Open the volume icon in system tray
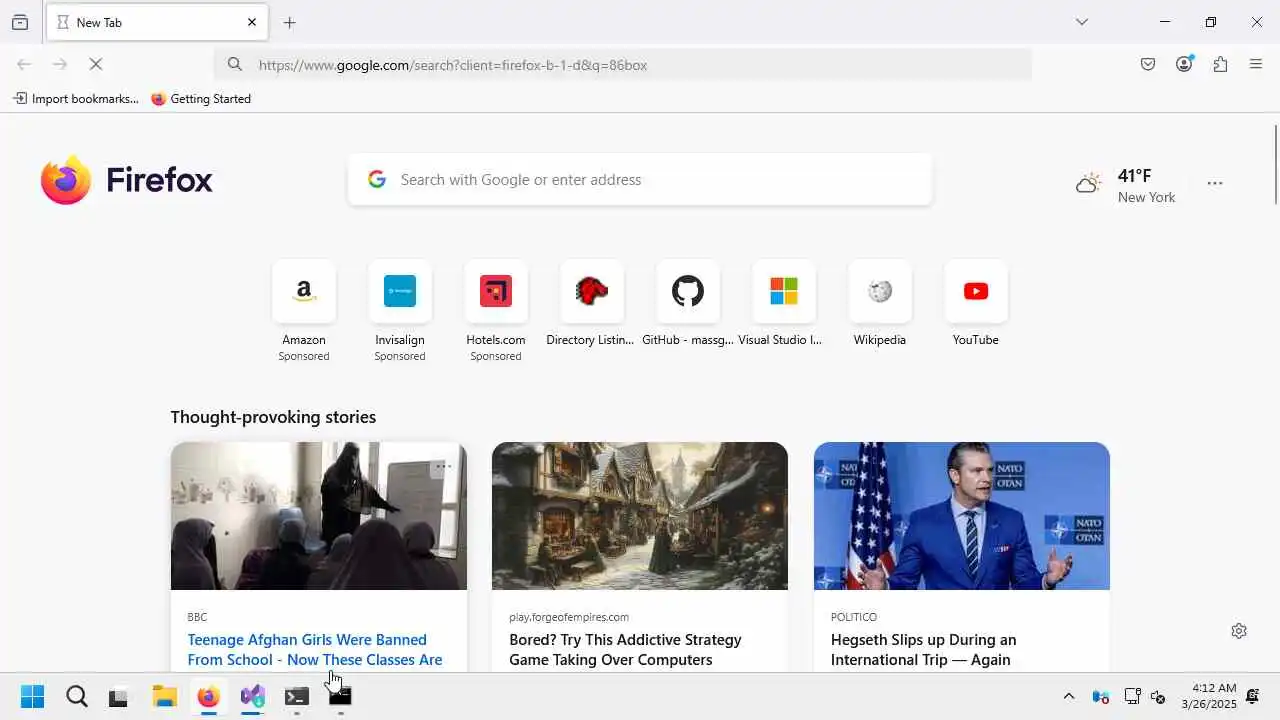 click(1159, 697)
